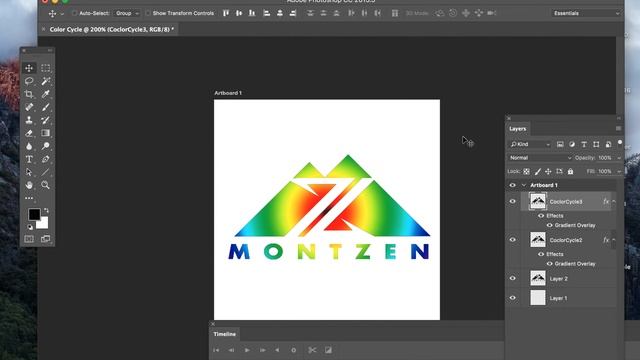Pick the Blur tool

pos(29,146)
